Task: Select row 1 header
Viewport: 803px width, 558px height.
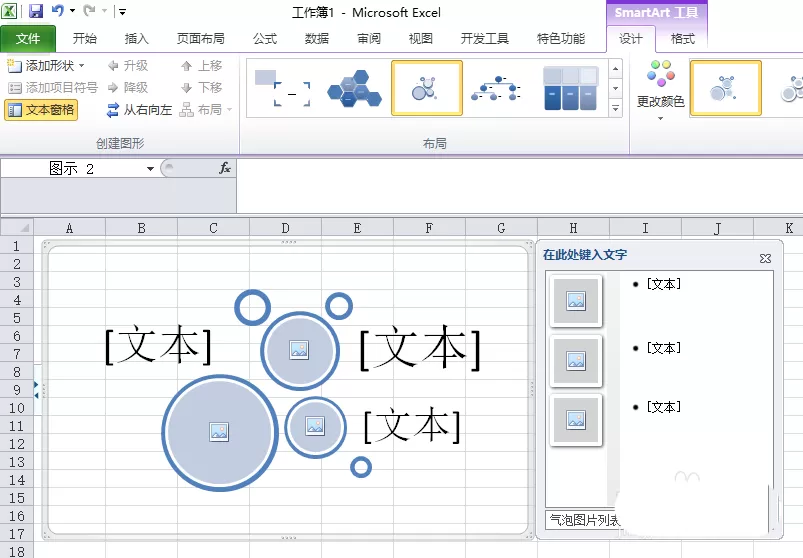Action: pos(16,246)
